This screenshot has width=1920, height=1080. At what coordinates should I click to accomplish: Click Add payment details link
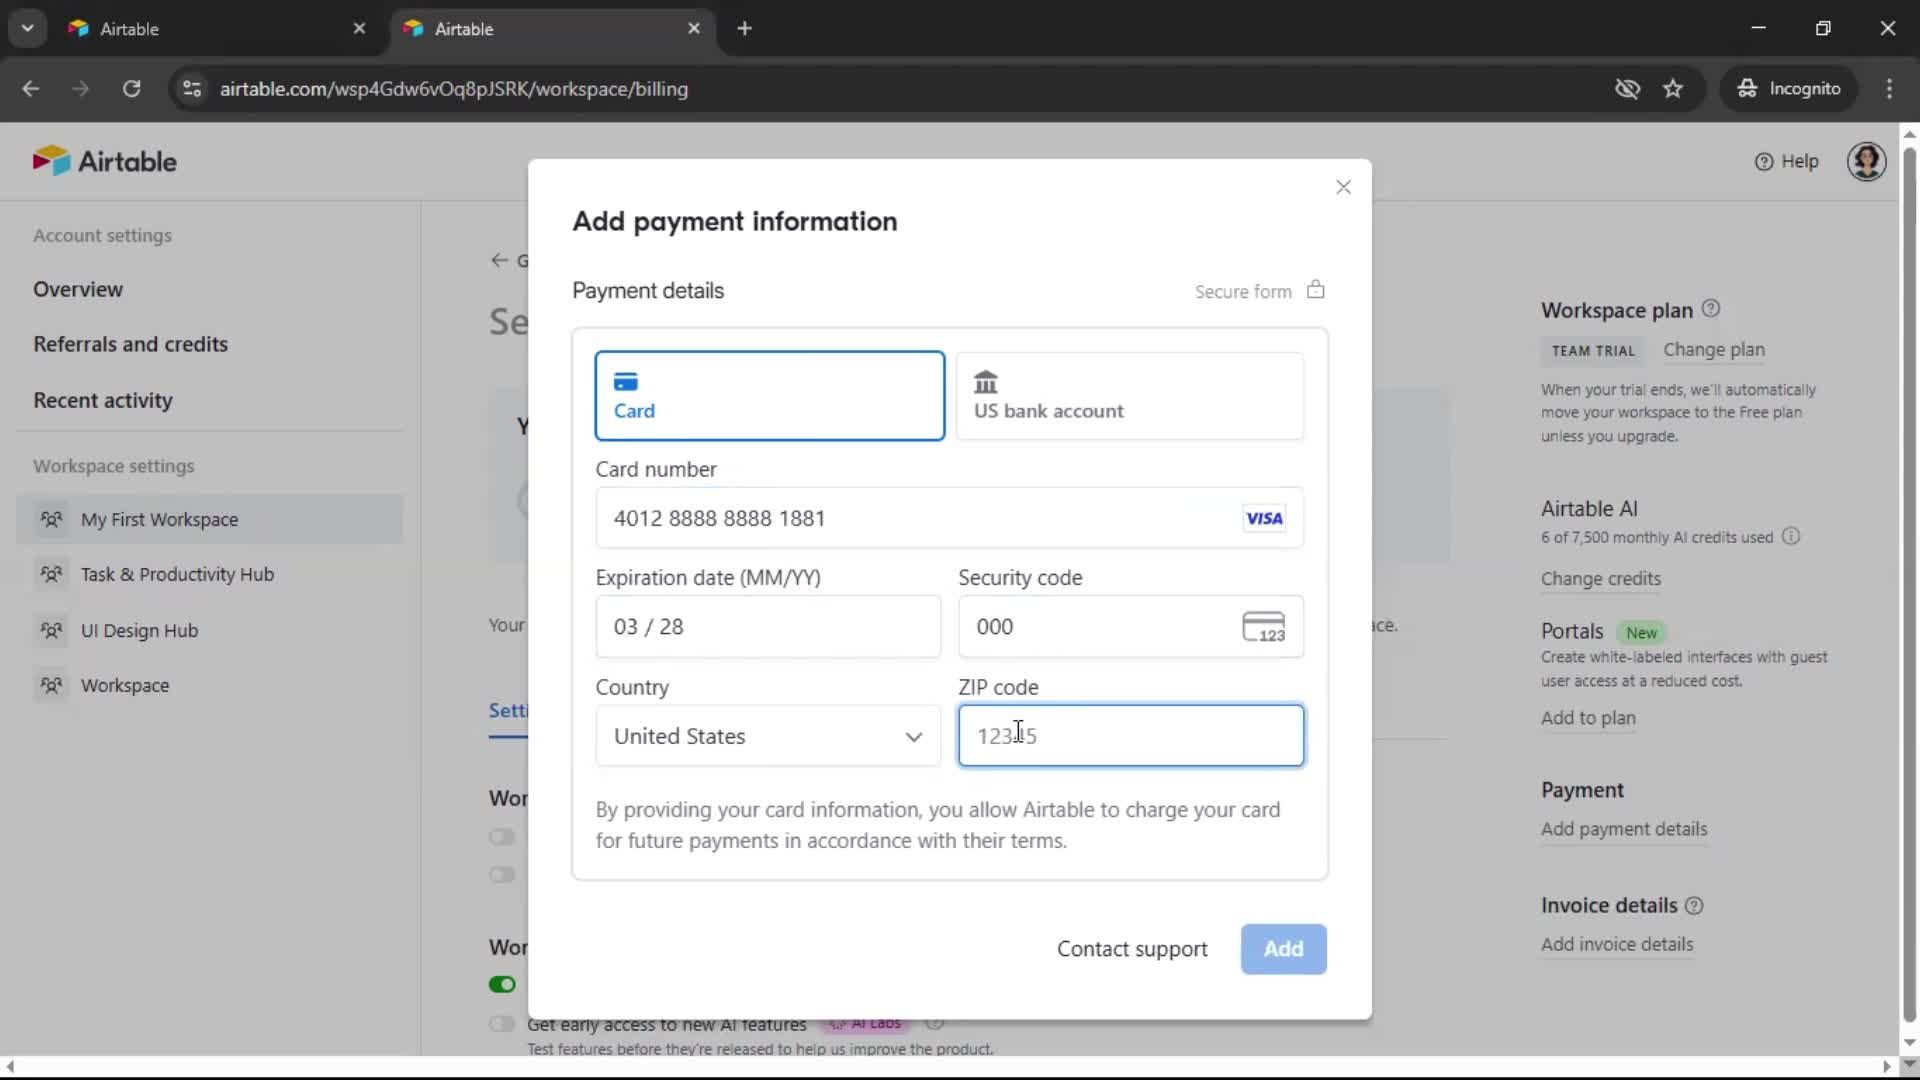[1624, 829]
